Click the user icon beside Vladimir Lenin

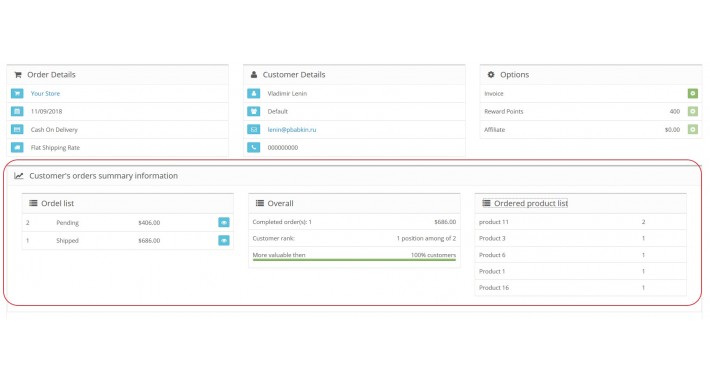pyautogui.click(x=254, y=93)
